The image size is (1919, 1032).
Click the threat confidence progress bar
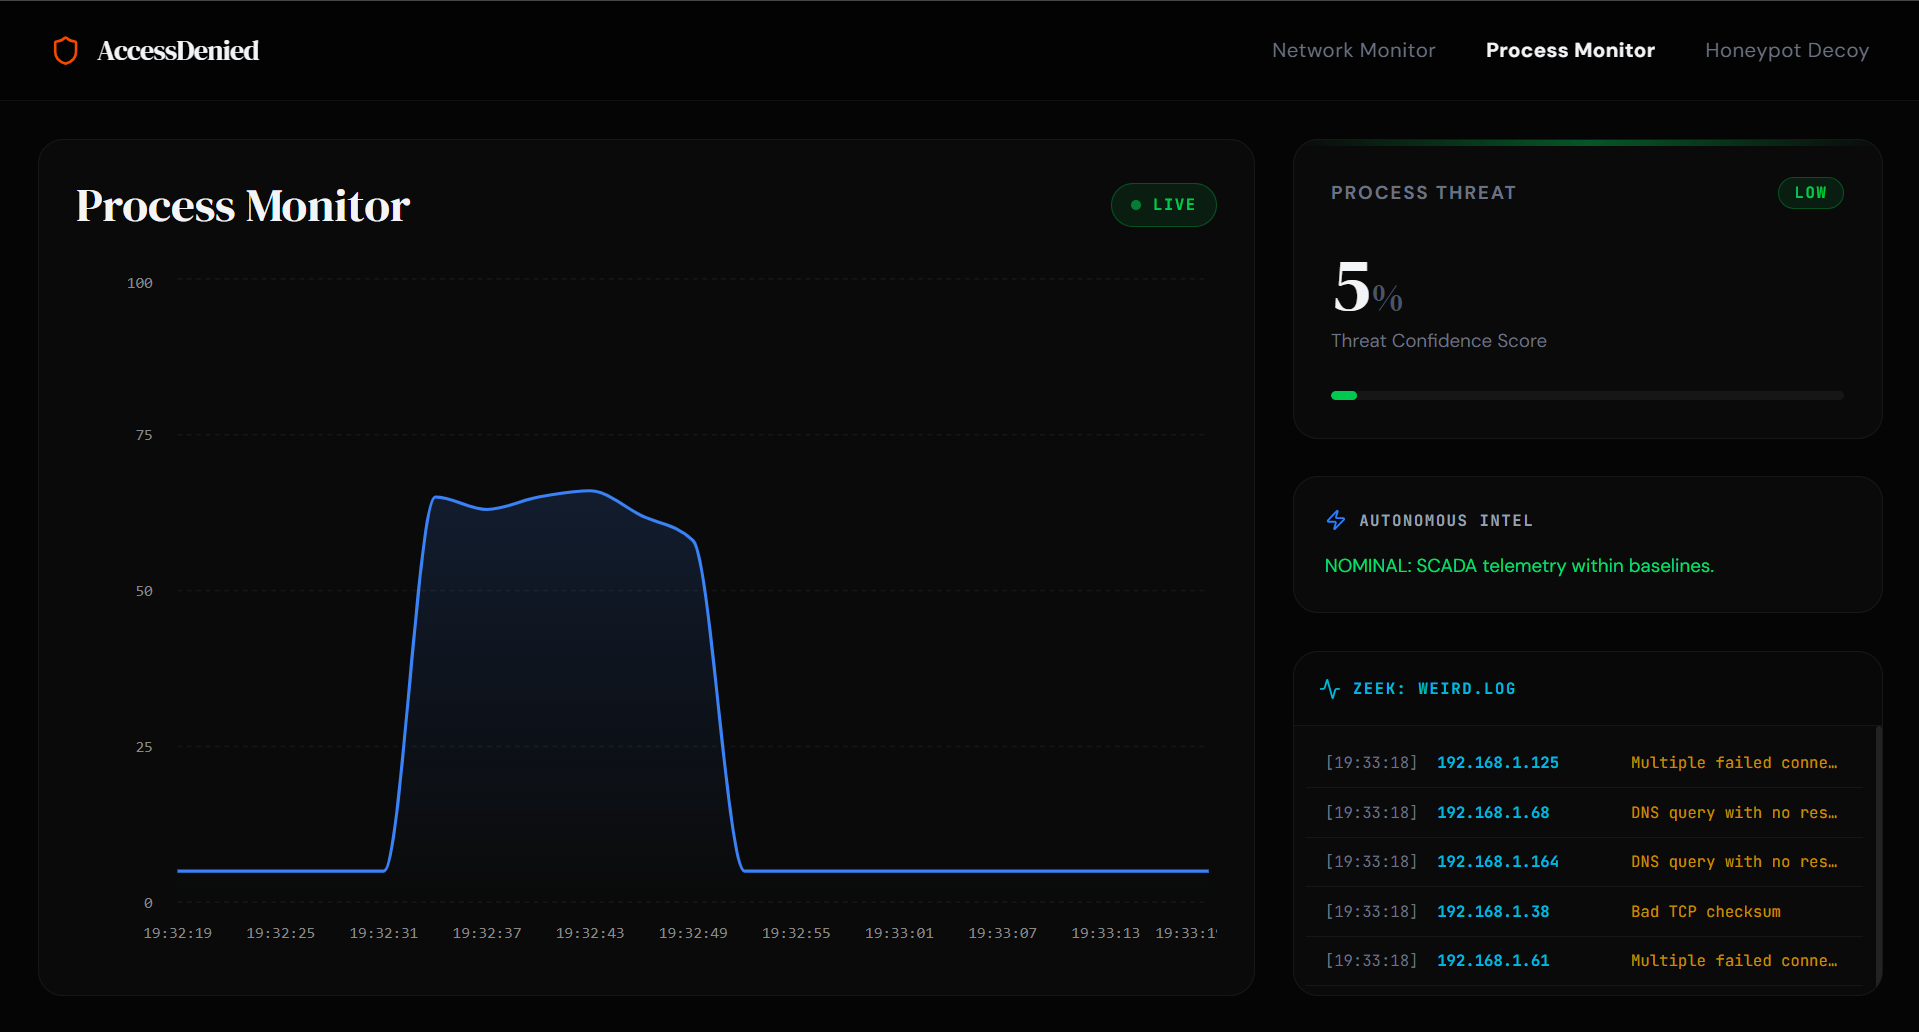[x=1586, y=396]
